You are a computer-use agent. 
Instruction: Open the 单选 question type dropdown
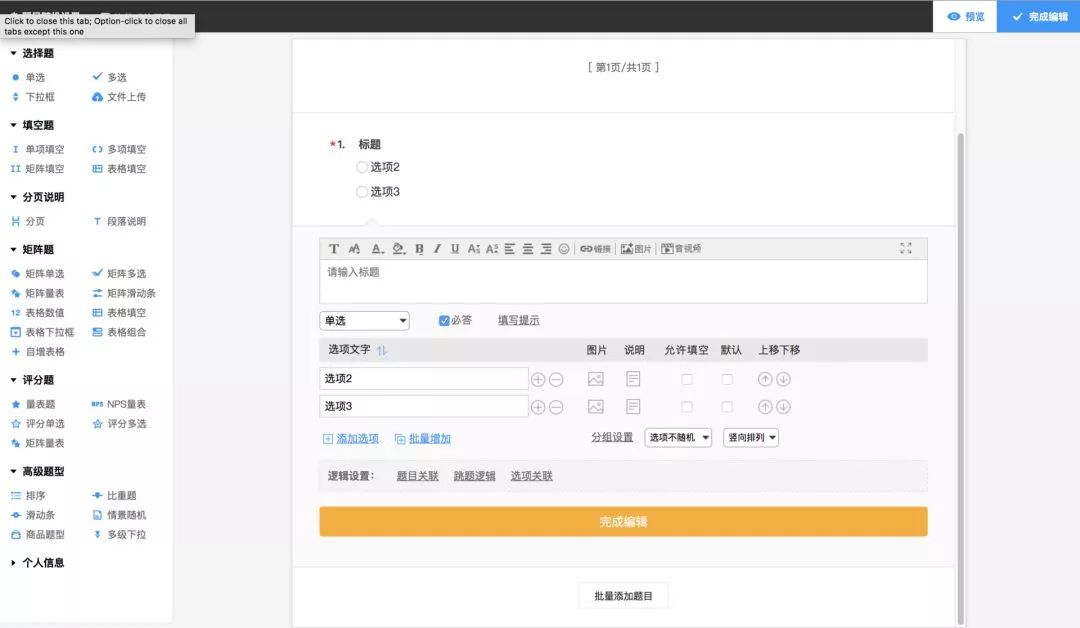(364, 320)
